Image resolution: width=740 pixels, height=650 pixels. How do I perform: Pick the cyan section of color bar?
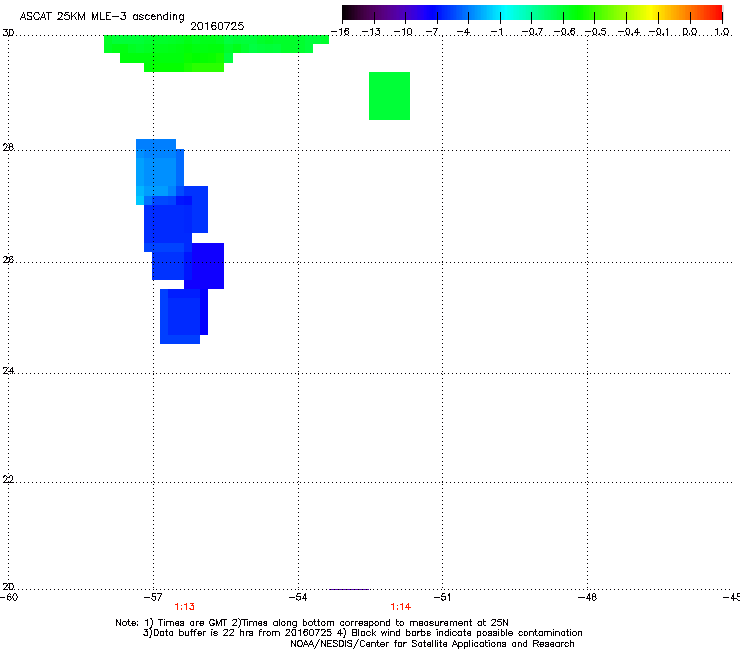click(507, 13)
